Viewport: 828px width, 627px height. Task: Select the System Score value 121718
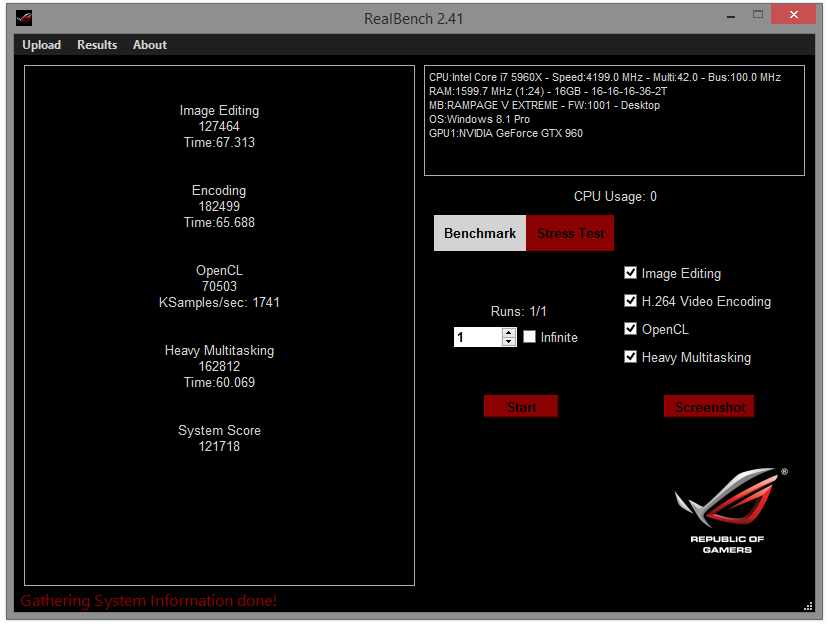(x=219, y=446)
